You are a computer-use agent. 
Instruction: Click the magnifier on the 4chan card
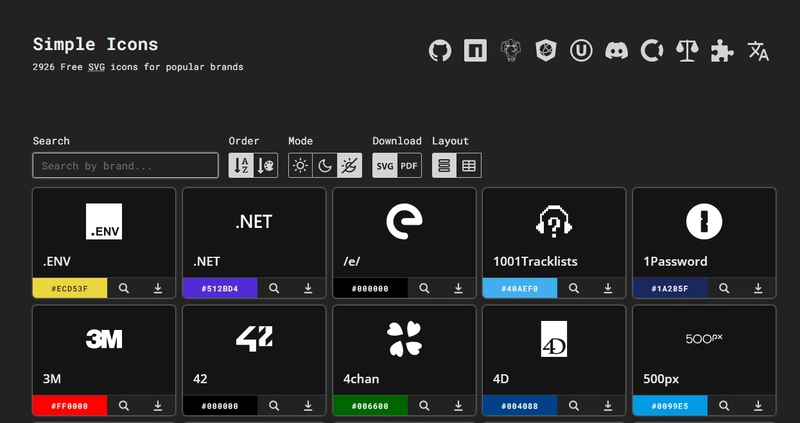point(424,406)
